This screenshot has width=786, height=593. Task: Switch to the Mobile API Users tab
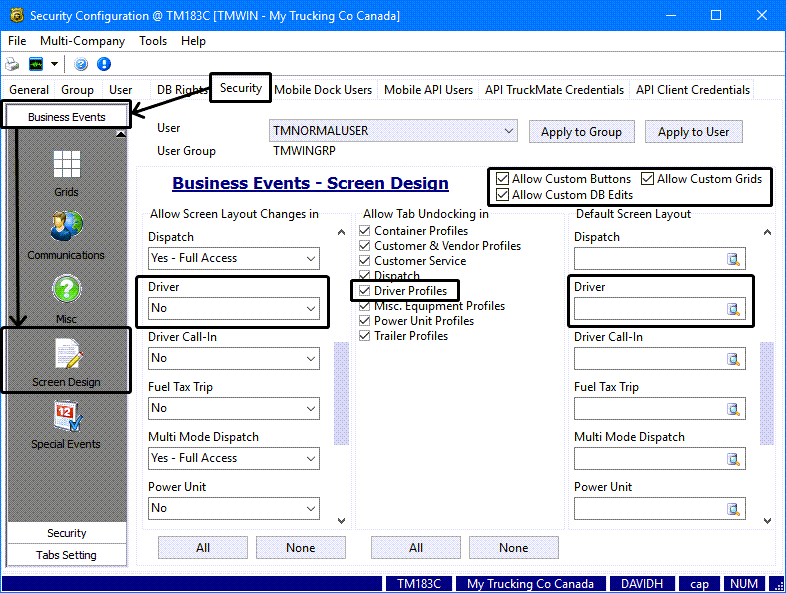coord(428,90)
